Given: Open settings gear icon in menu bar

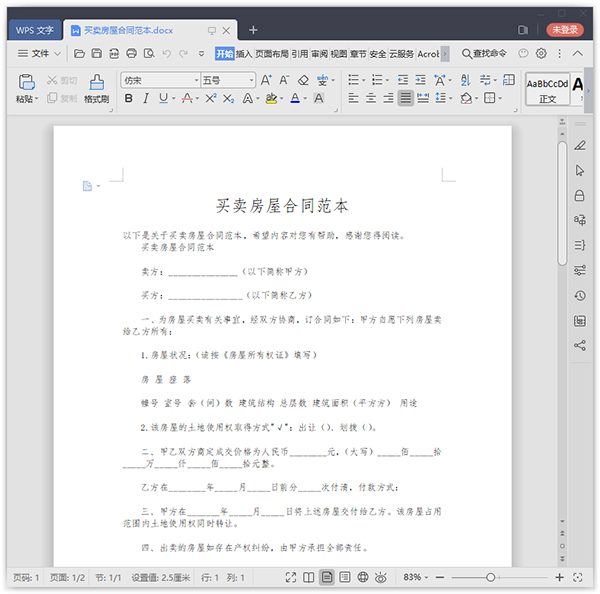Looking at the screenshot, I should pyautogui.click(x=541, y=53).
